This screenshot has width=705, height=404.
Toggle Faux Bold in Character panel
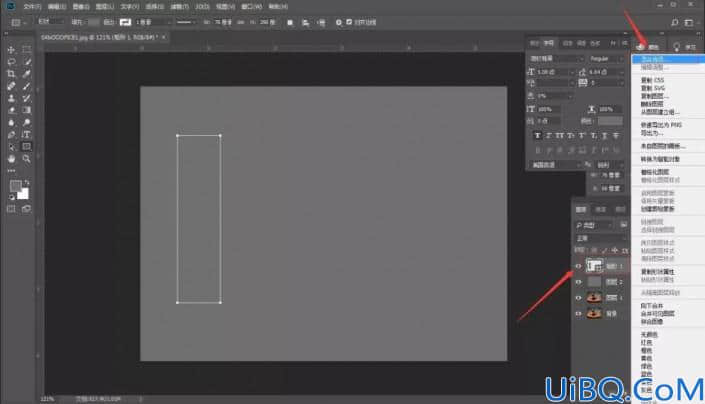tap(537, 135)
